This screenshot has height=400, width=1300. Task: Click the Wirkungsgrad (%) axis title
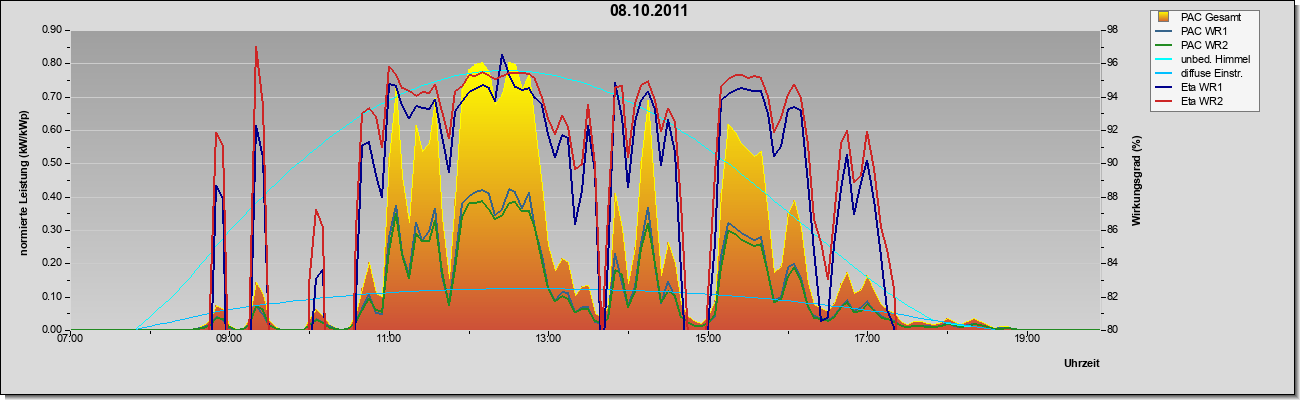(x=1137, y=180)
